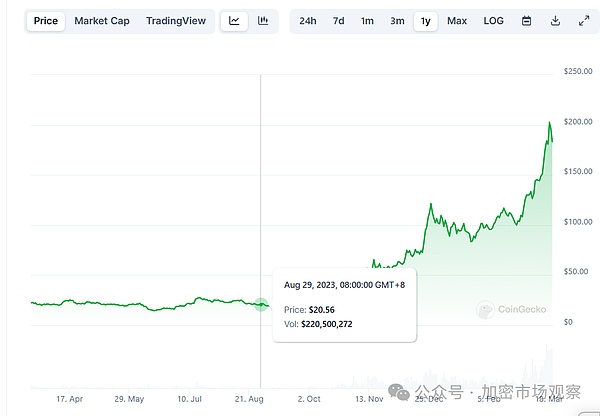Viewport: 600px width, 416px height.
Task: Click the price peak near $200
Action: point(549,123)
